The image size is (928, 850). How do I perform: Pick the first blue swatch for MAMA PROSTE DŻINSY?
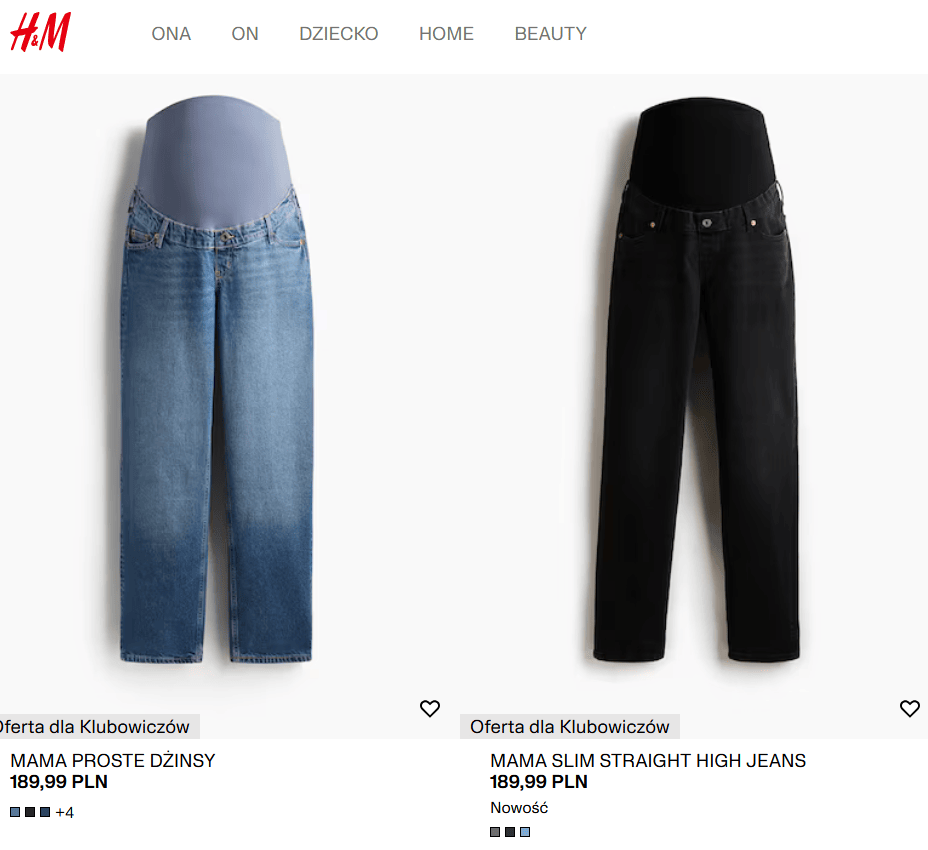[15, 812]
